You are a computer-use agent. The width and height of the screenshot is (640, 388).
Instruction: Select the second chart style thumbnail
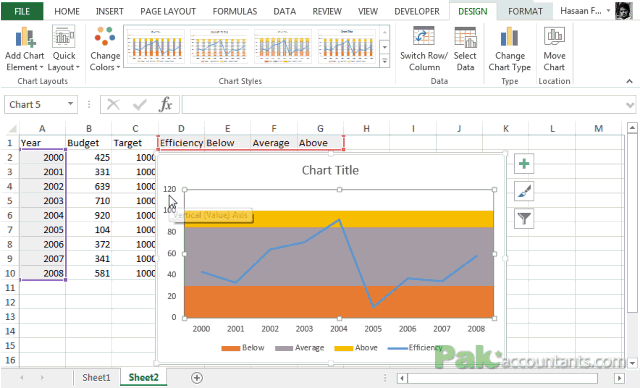coord(219,46)
